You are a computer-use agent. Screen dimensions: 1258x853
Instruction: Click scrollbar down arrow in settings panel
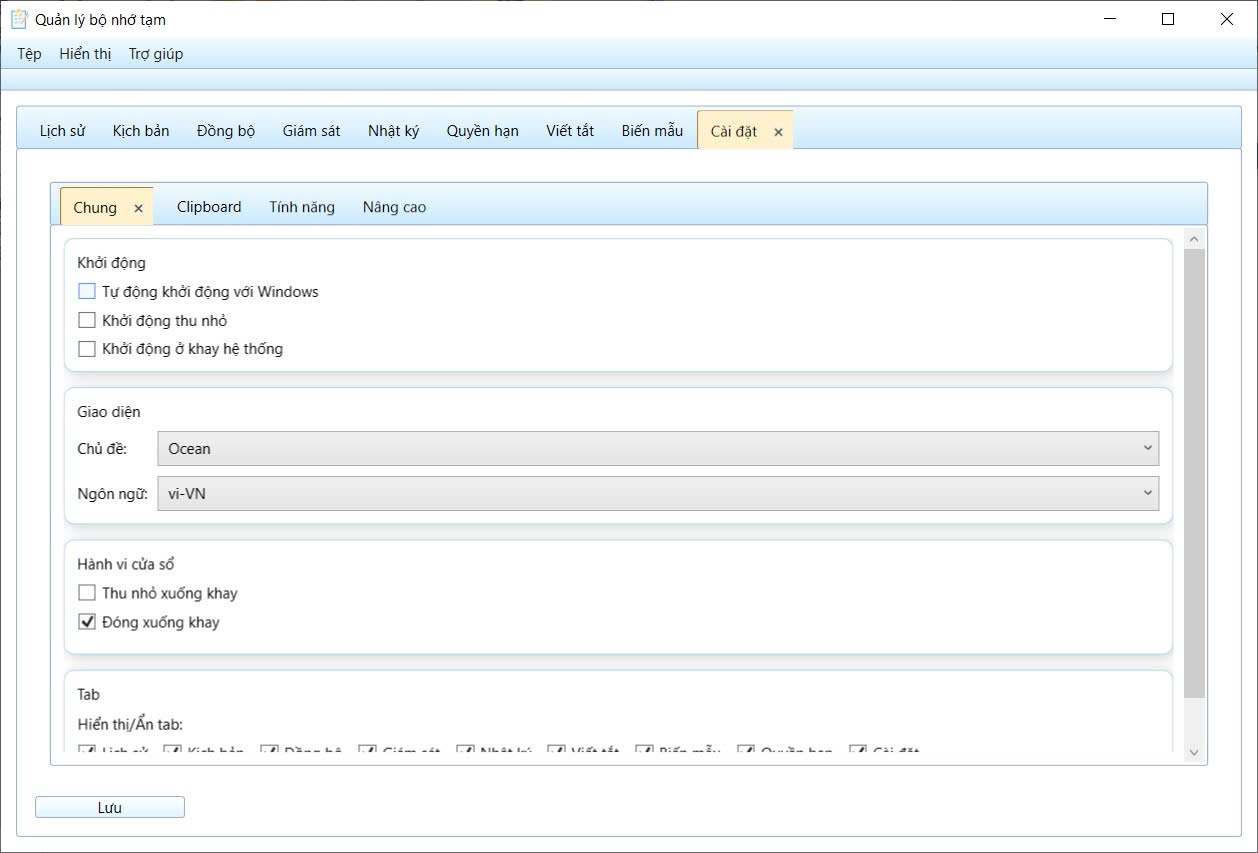pos(1193,752)
